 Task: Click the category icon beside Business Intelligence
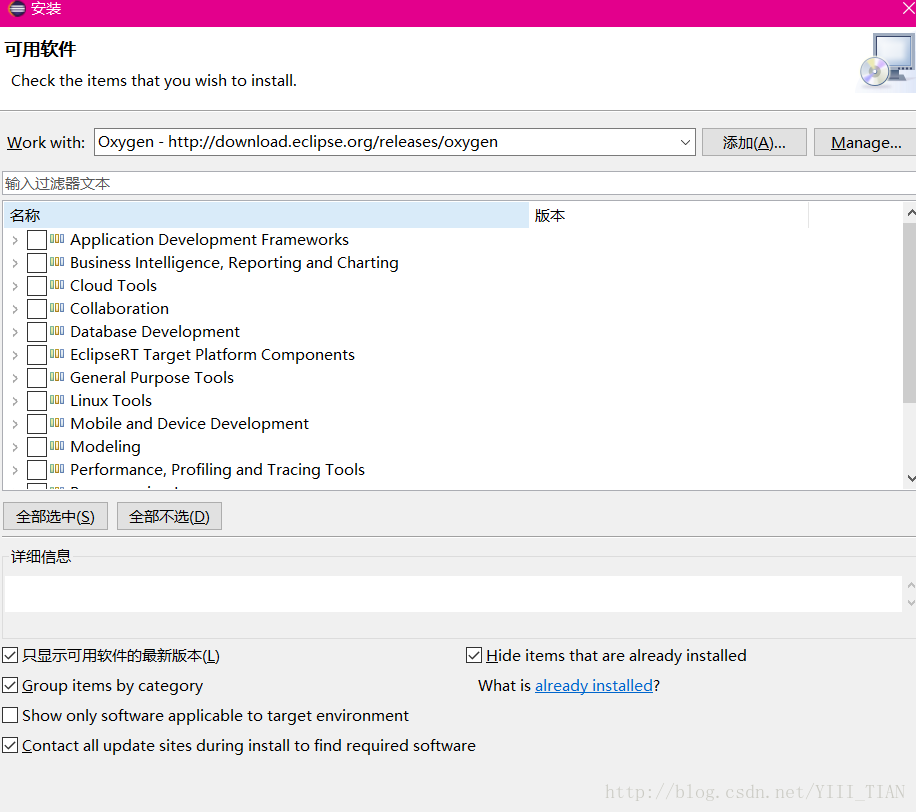pyautogui.click(x=57, y=262)
